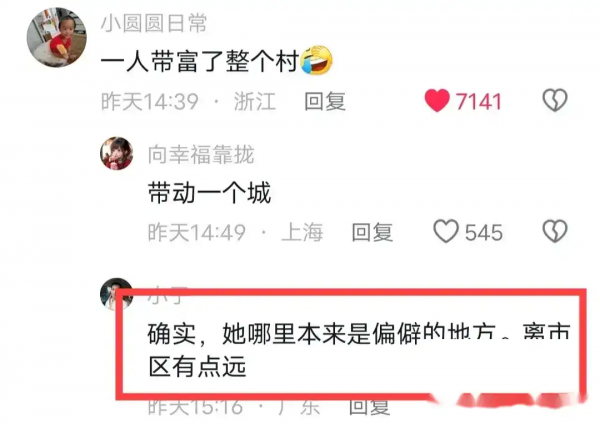The width and height of the screenshot is (600, 424).
Task: Open username 向幸福靠拢
Action: (x=201, y=155)
